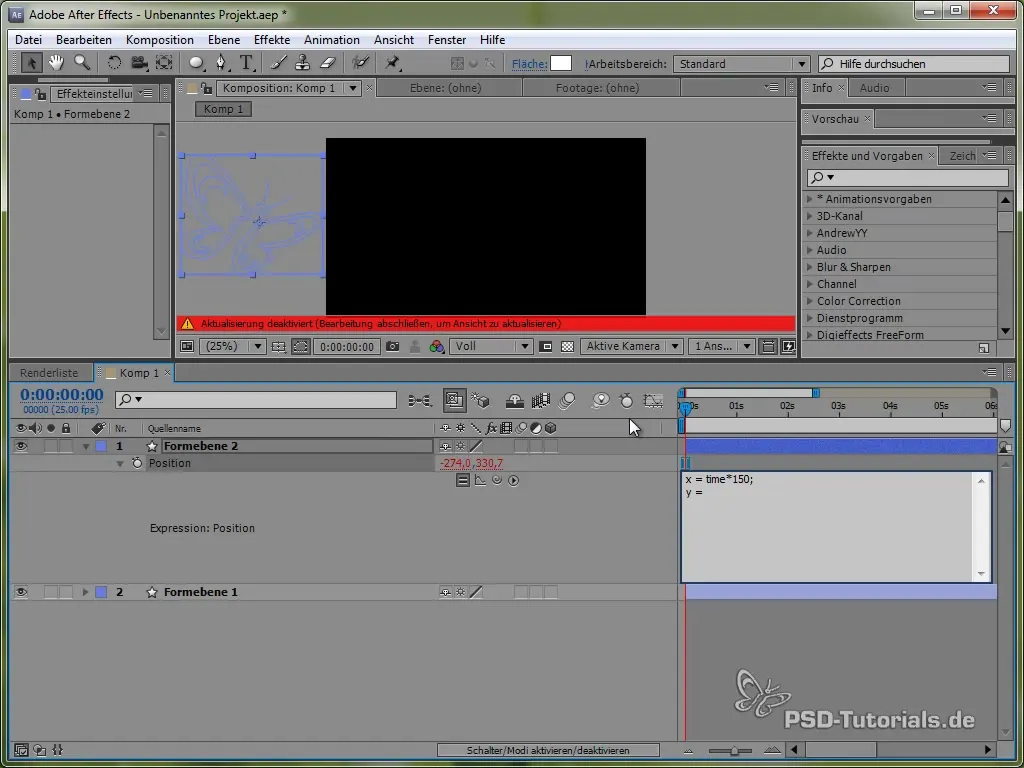Screen dimensions: 1024x768
Task: Open the expression language menu play icon
Action: [x=513, y=480]
